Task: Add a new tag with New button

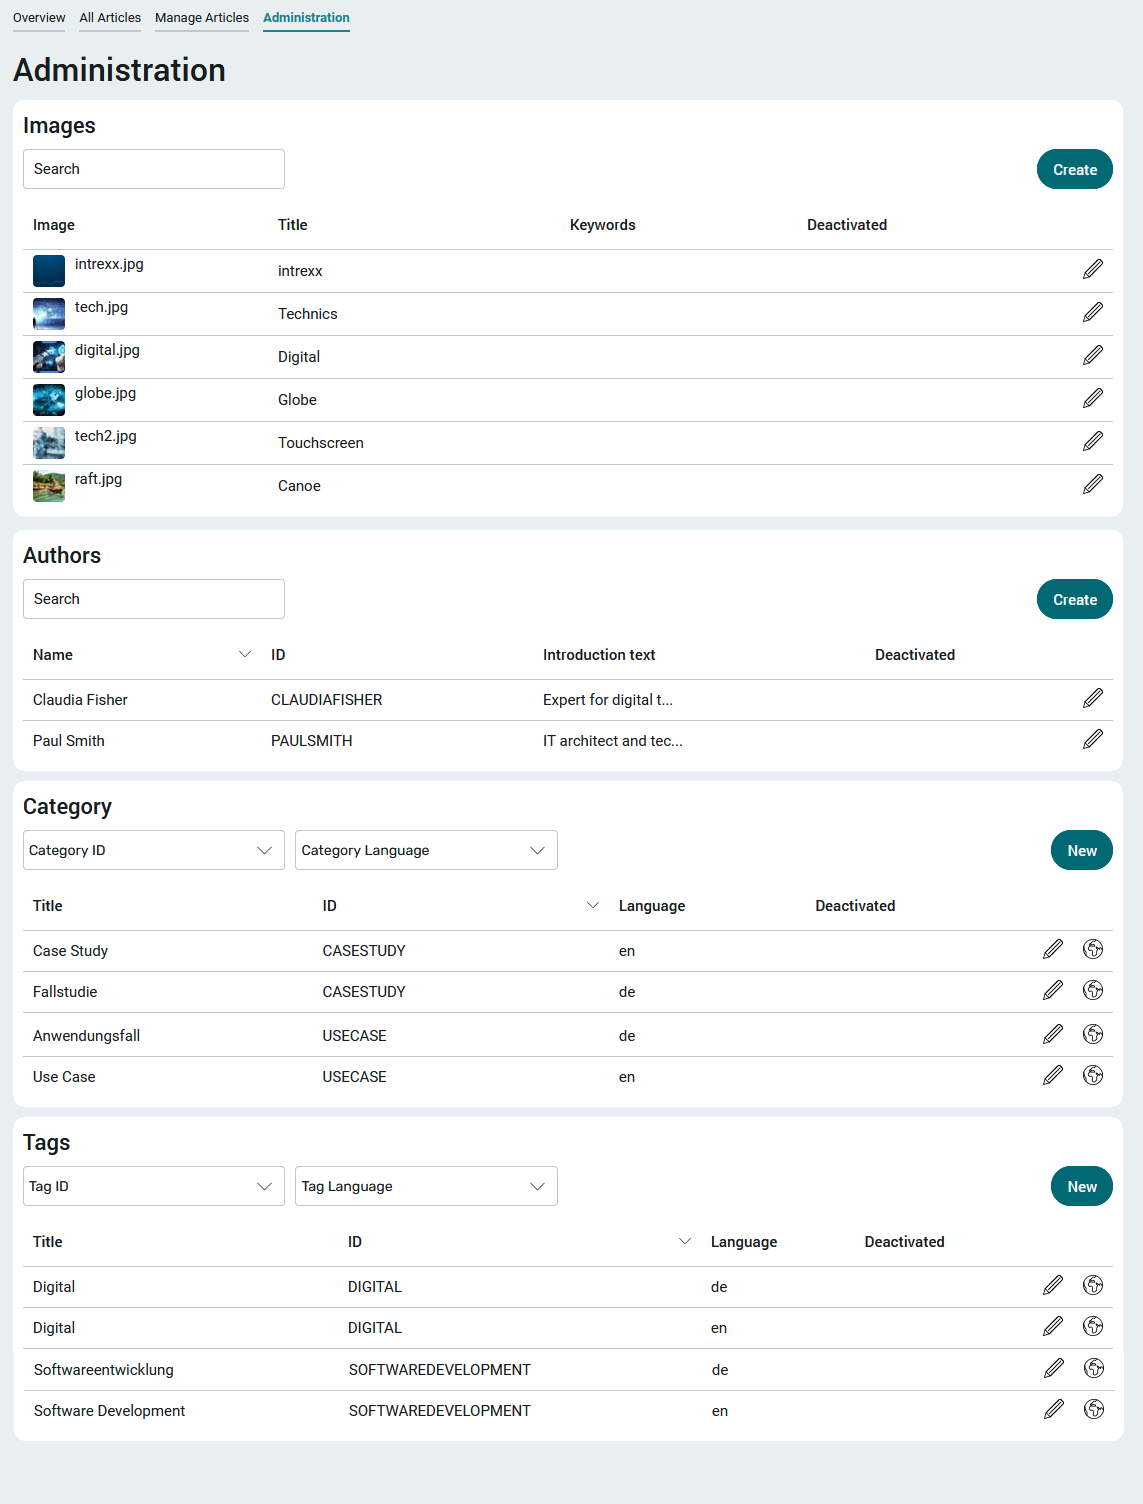Action: coord(1082,1186)
